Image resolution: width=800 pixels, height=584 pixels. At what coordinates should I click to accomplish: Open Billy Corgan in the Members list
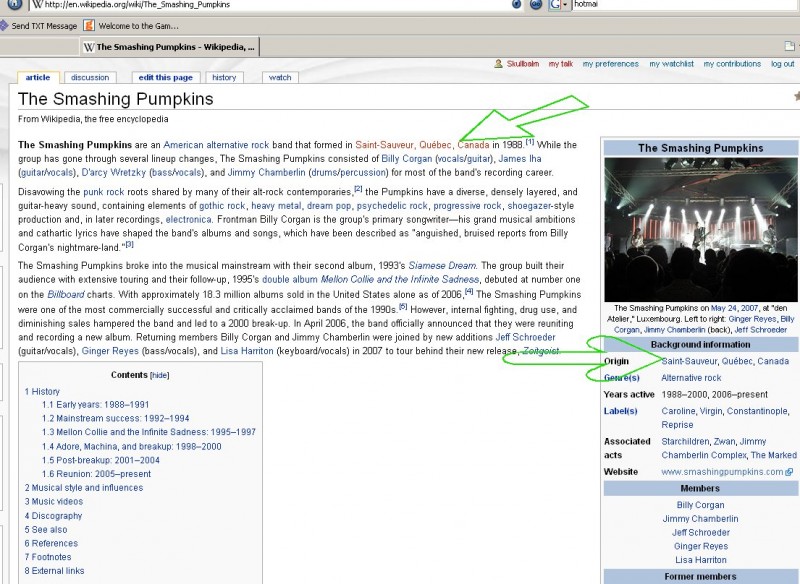point(701,505)
